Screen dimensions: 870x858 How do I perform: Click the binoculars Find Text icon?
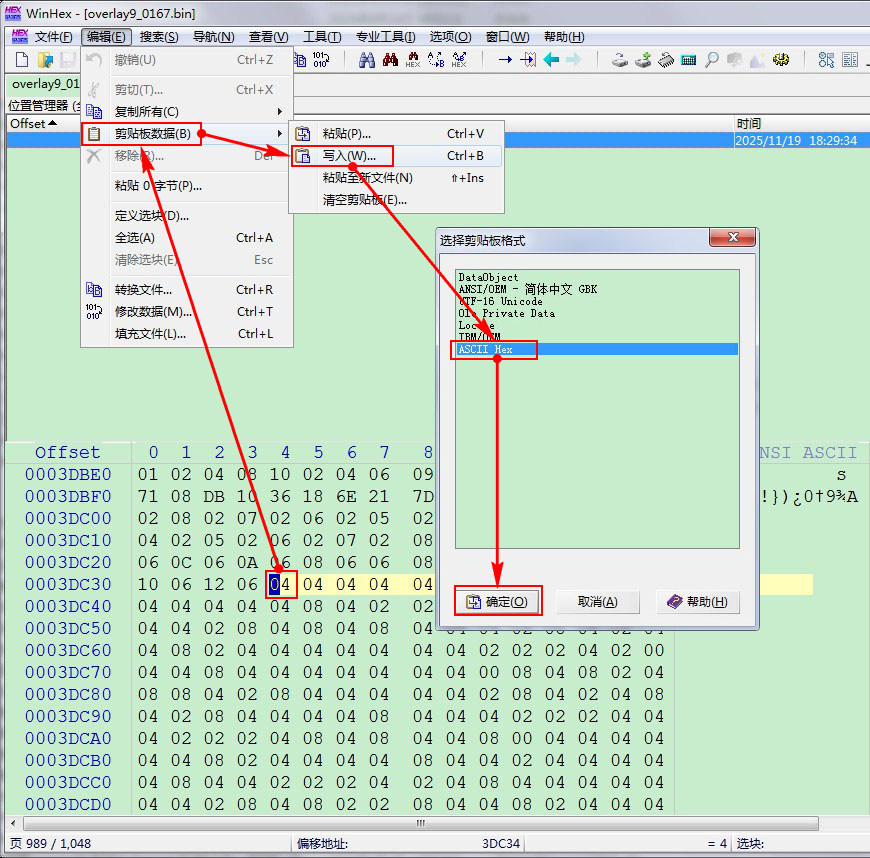[x=365, y=60]
